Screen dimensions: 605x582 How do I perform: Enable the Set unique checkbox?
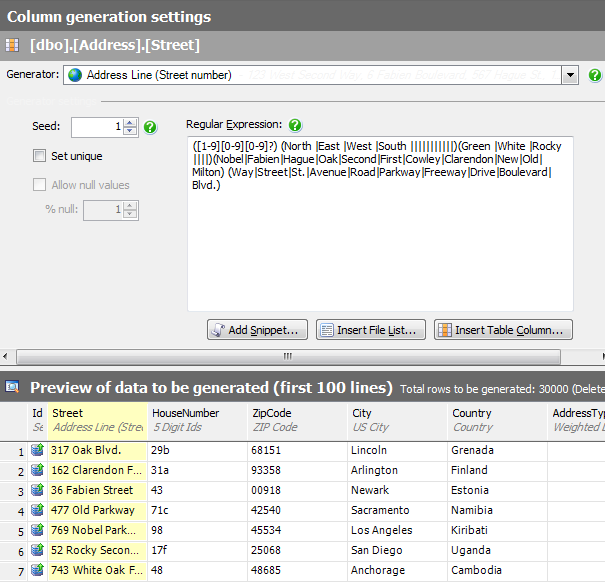click(40, 156)
